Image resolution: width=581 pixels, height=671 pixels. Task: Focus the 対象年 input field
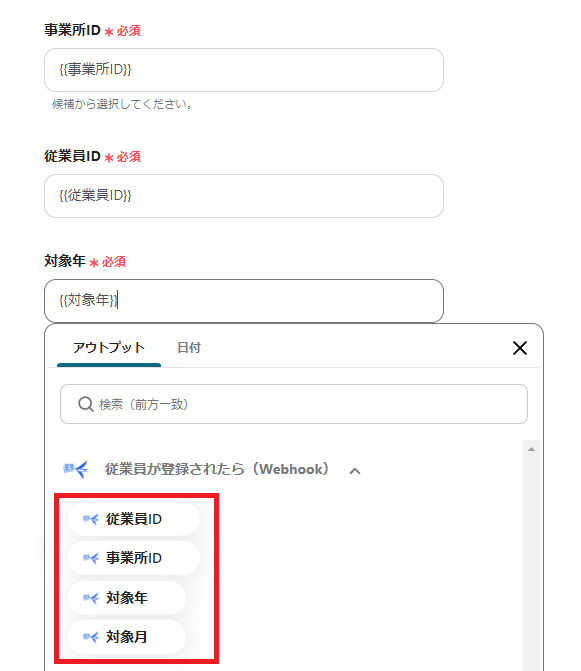244,301
